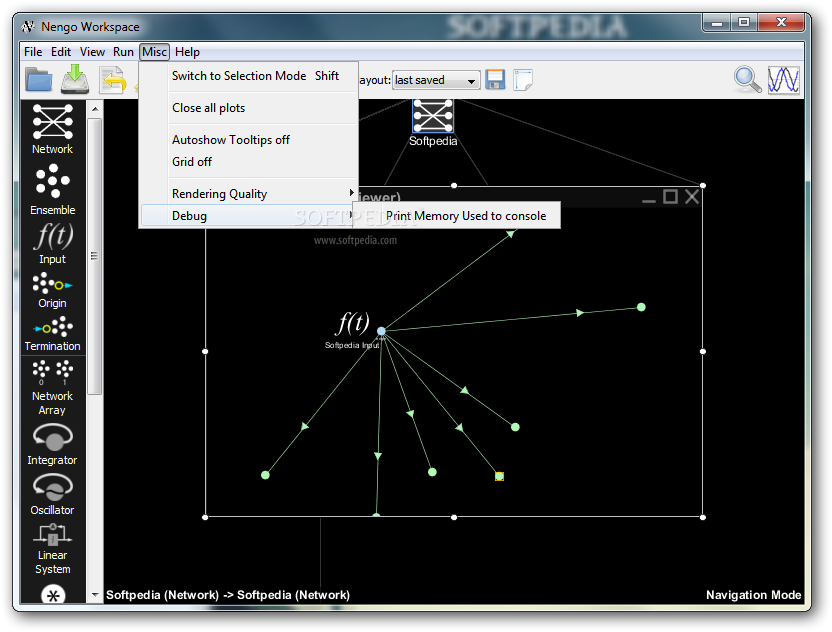Click the blank page icon beside save layout

point(523,80)
